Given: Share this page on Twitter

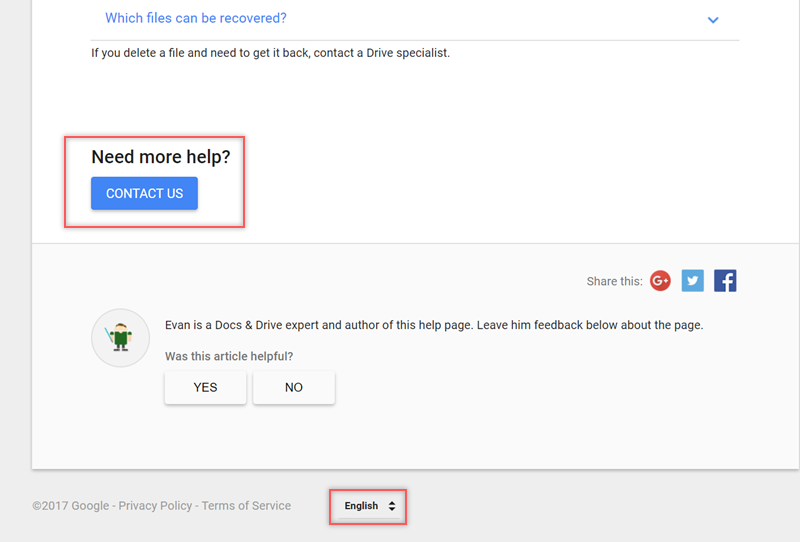Looking at the screenshot, I should click(x=693, y=281).
